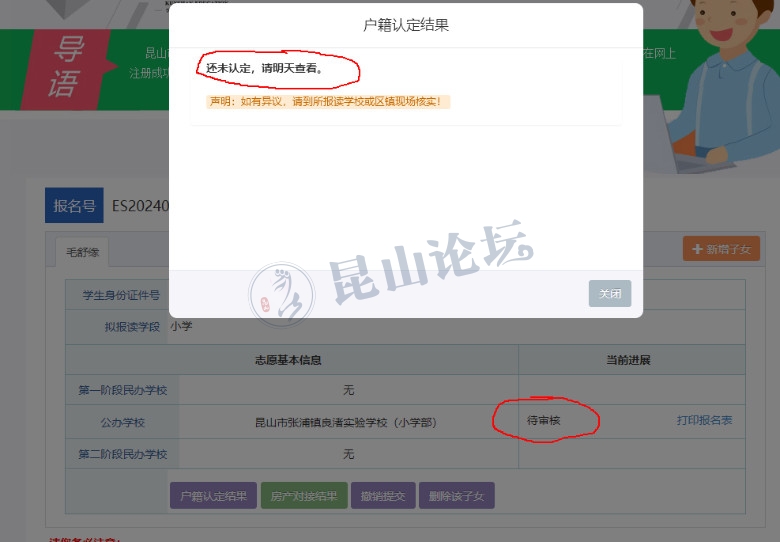Click the 户籍认定结果 button

213,496
